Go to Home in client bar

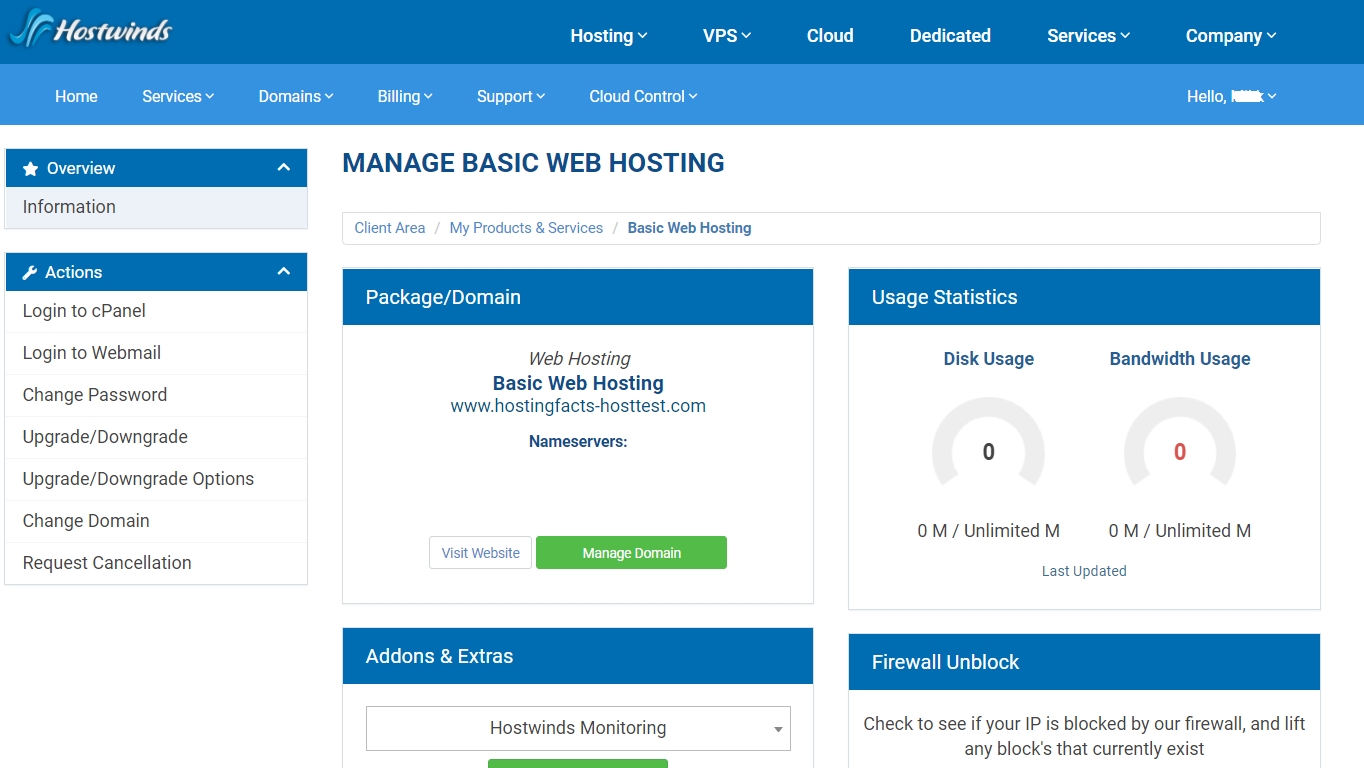tap(76, 97)
